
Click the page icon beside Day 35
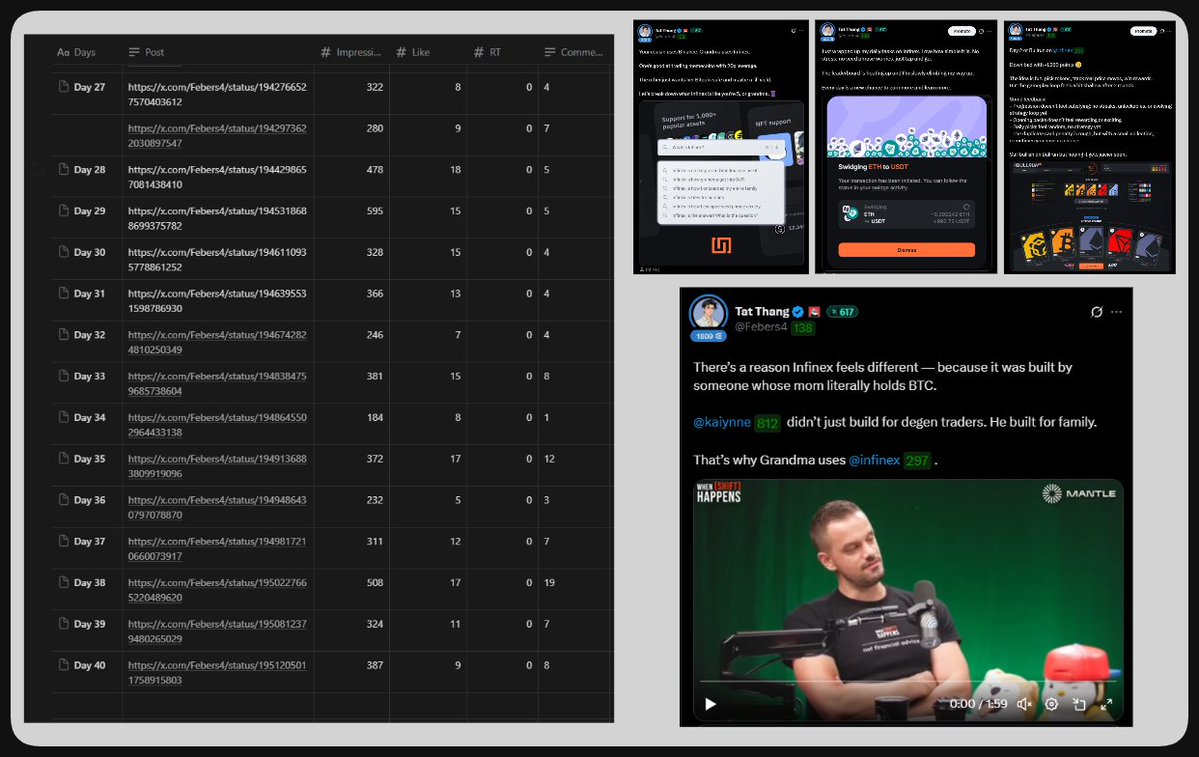63,458
